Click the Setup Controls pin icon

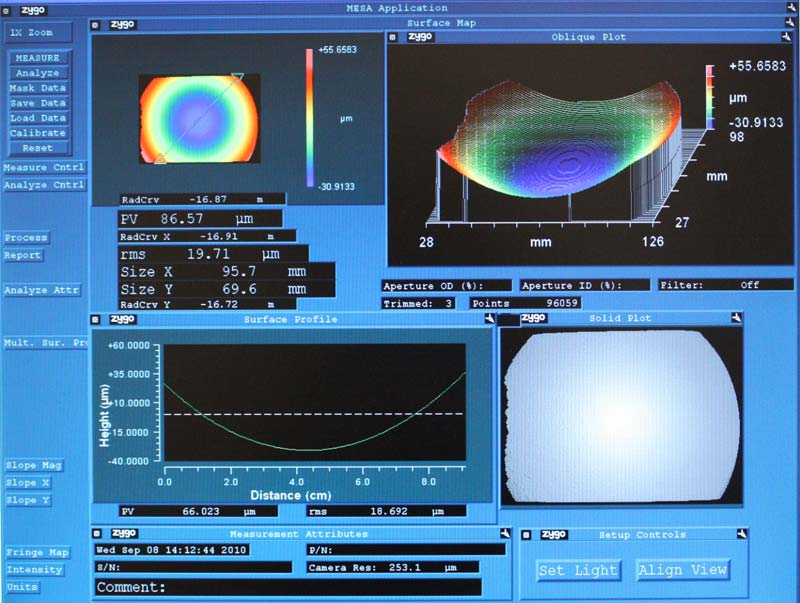742,534
